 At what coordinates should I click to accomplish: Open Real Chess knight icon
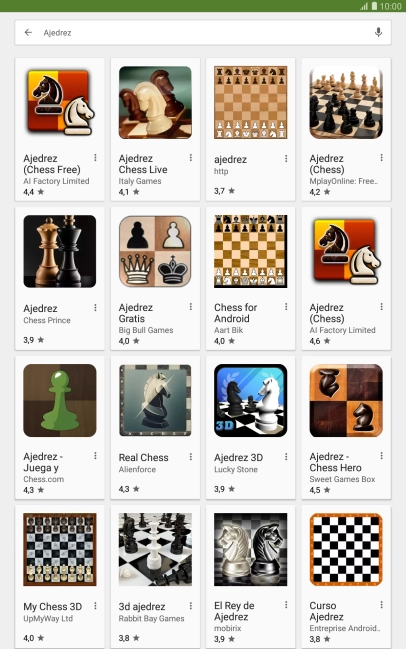pyautogui.click(x=155, y=400)
